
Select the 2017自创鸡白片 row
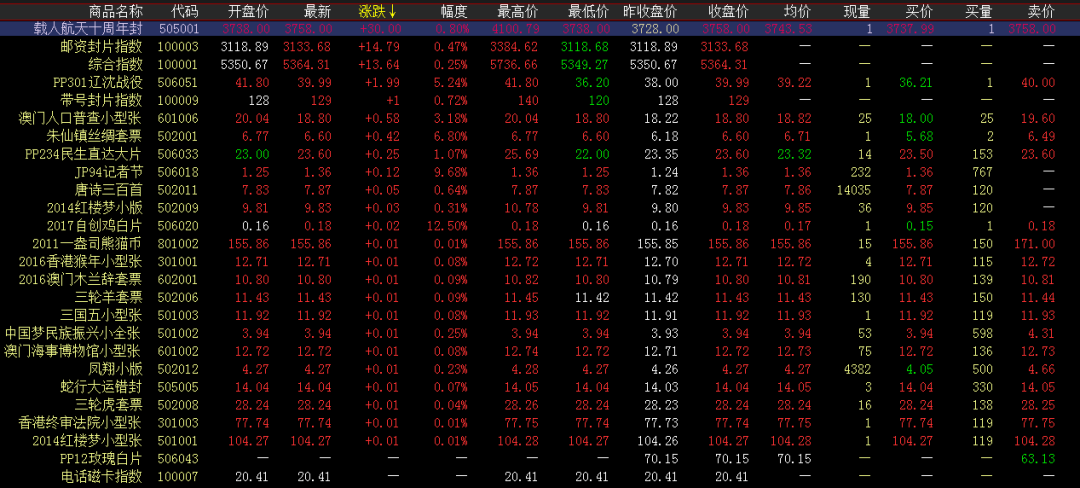pos(540,226)
